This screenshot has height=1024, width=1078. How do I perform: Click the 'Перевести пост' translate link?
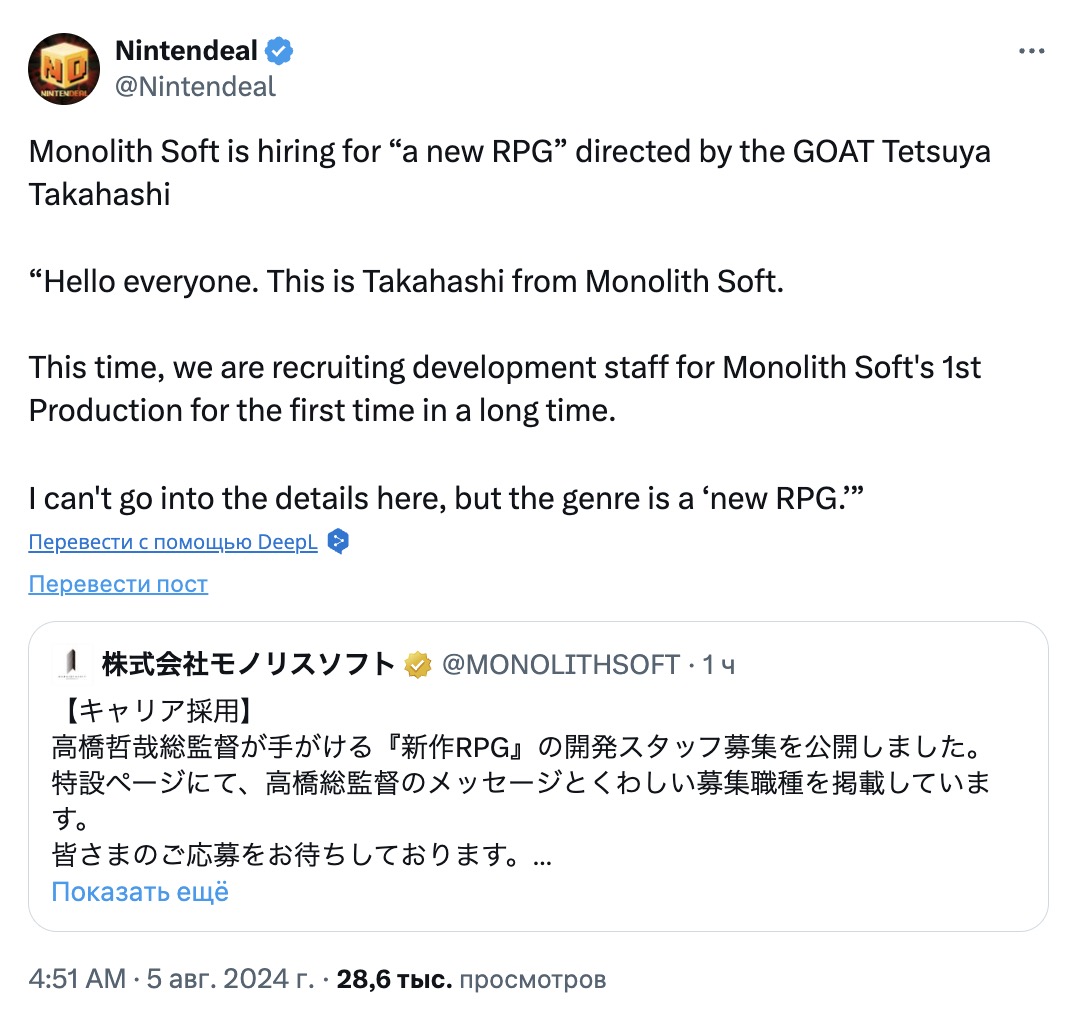[118, 584]
